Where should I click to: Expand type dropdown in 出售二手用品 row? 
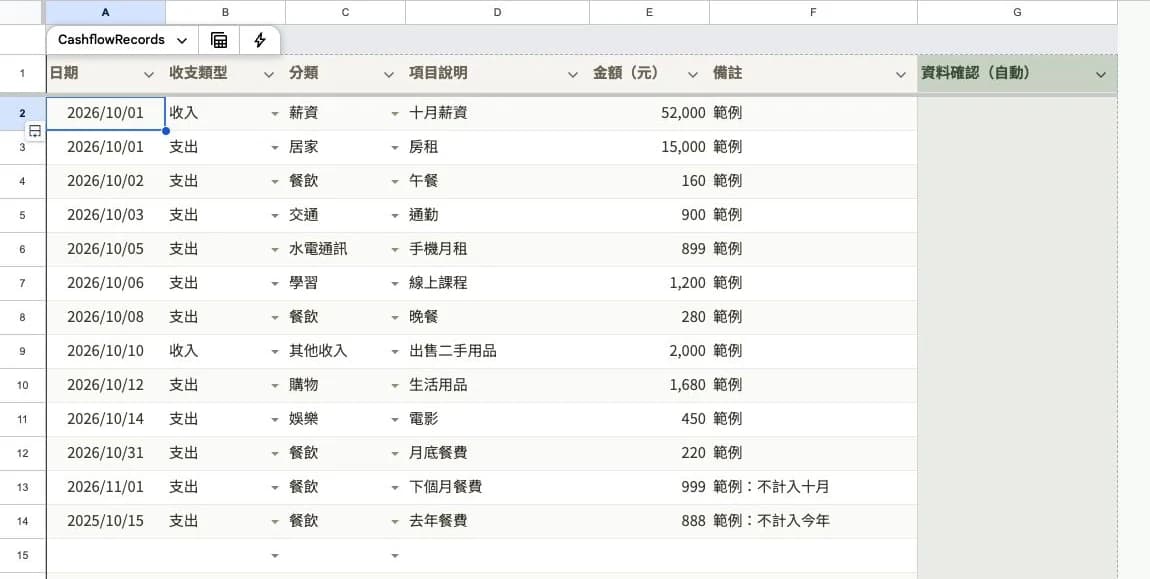pos(275,352)
